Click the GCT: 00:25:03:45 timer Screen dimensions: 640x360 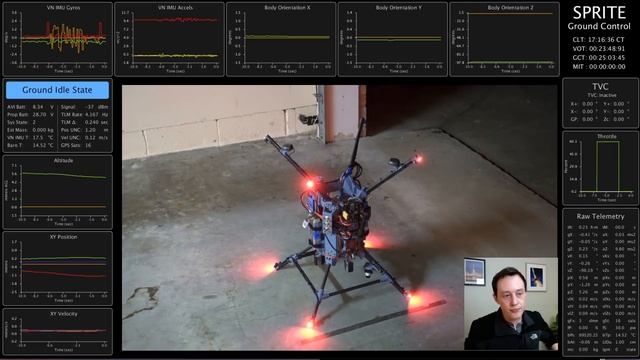click(598, 58)
